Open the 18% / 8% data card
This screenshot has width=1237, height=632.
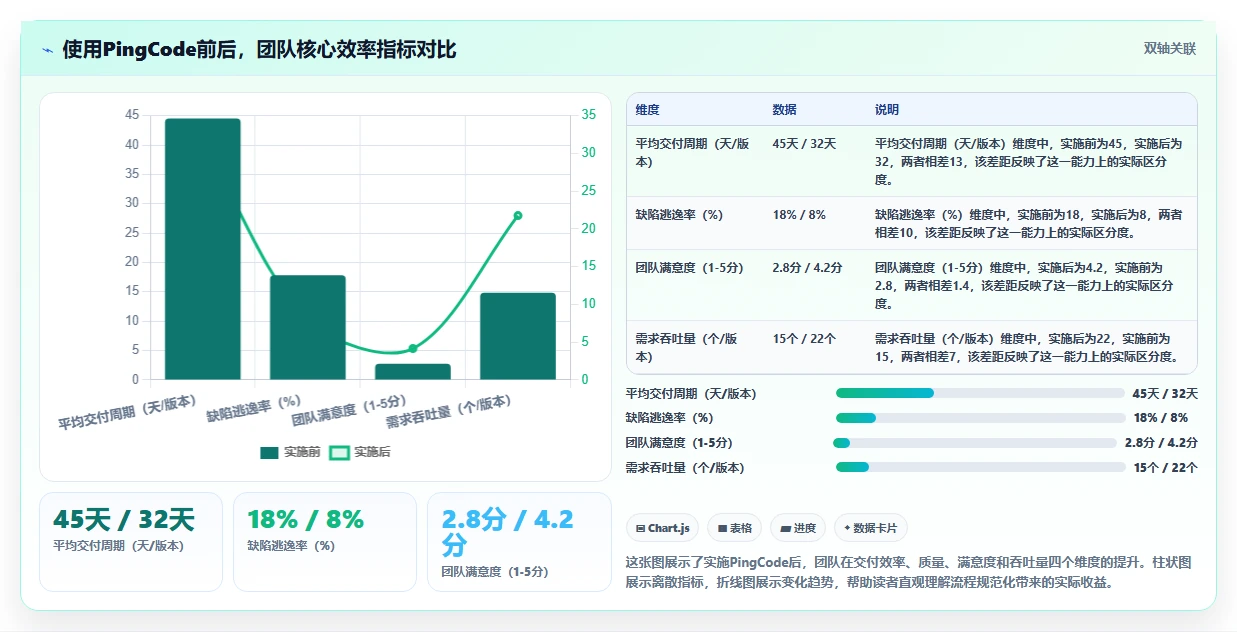point(325,542)
